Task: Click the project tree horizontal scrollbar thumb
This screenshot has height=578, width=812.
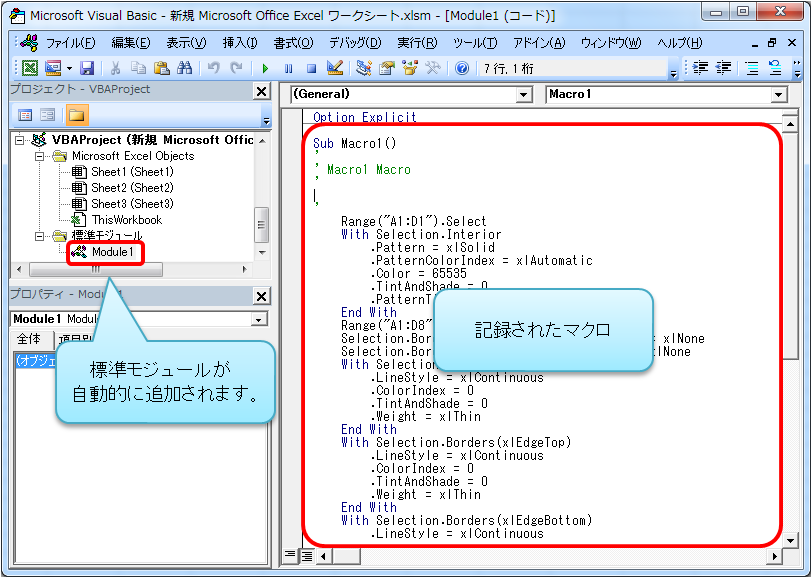Action: (96, 269)
